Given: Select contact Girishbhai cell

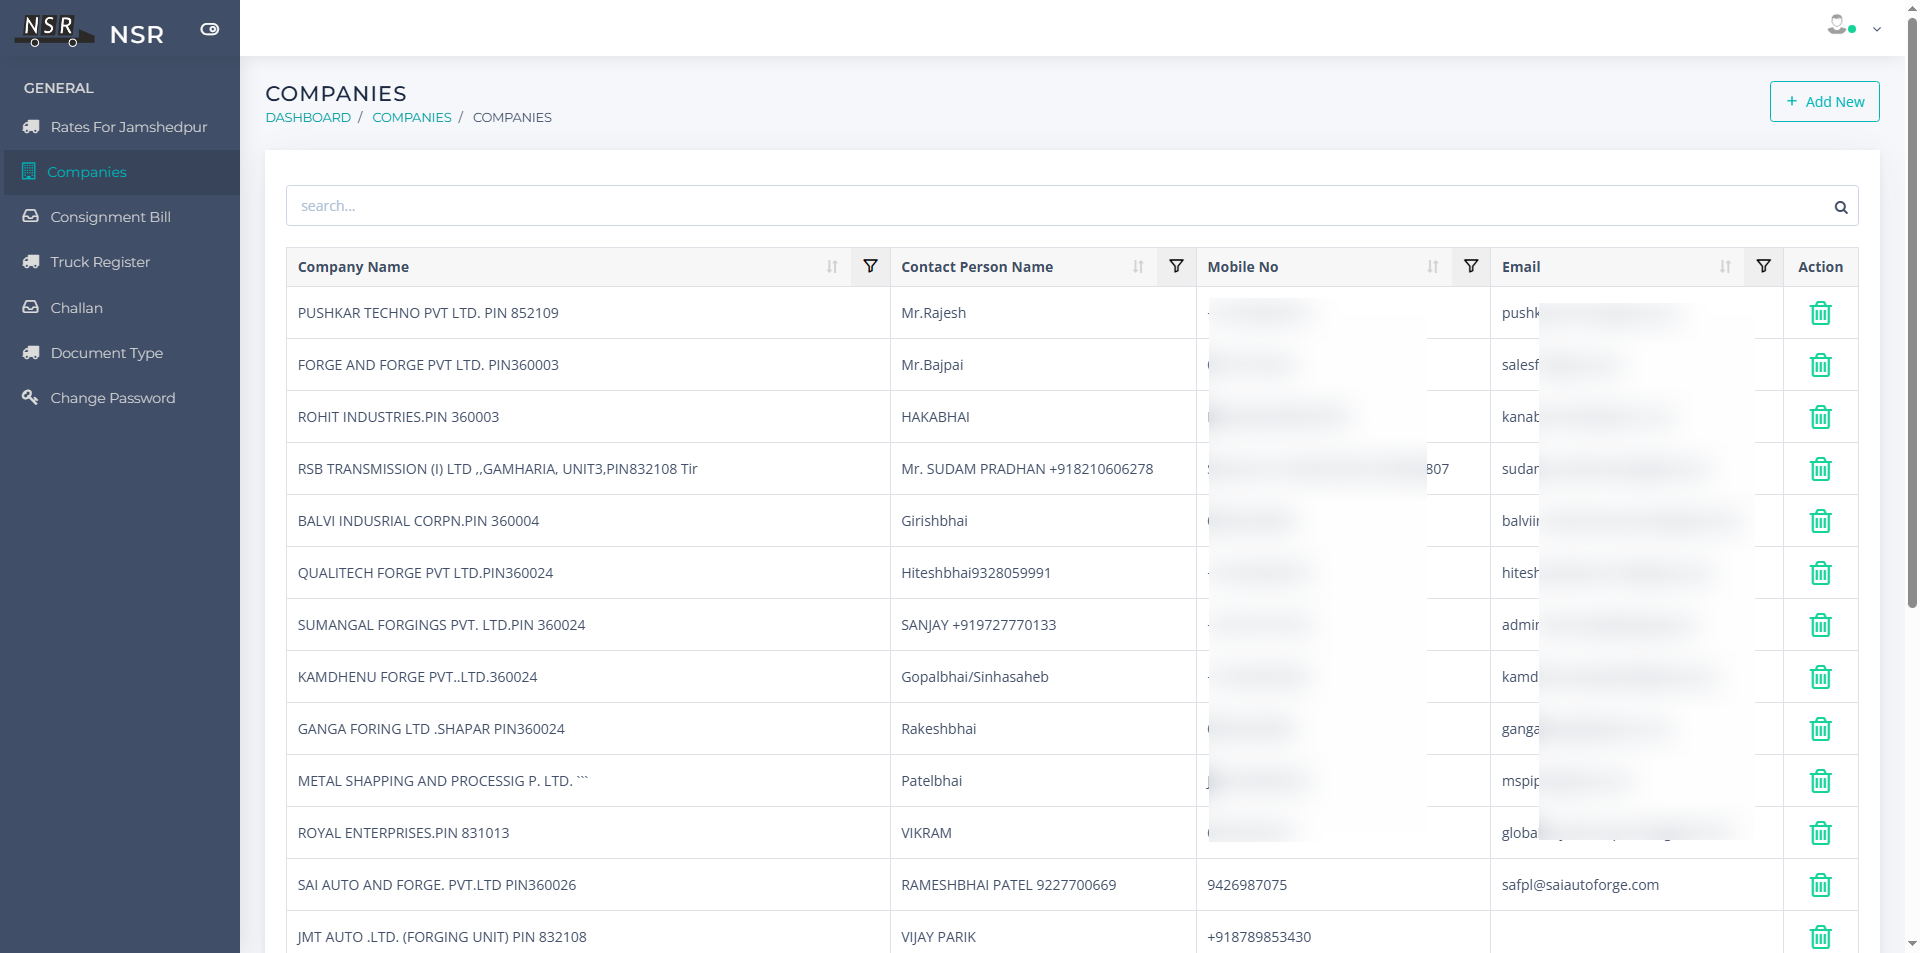Looking at the screenshot, I should [1043, 521].
